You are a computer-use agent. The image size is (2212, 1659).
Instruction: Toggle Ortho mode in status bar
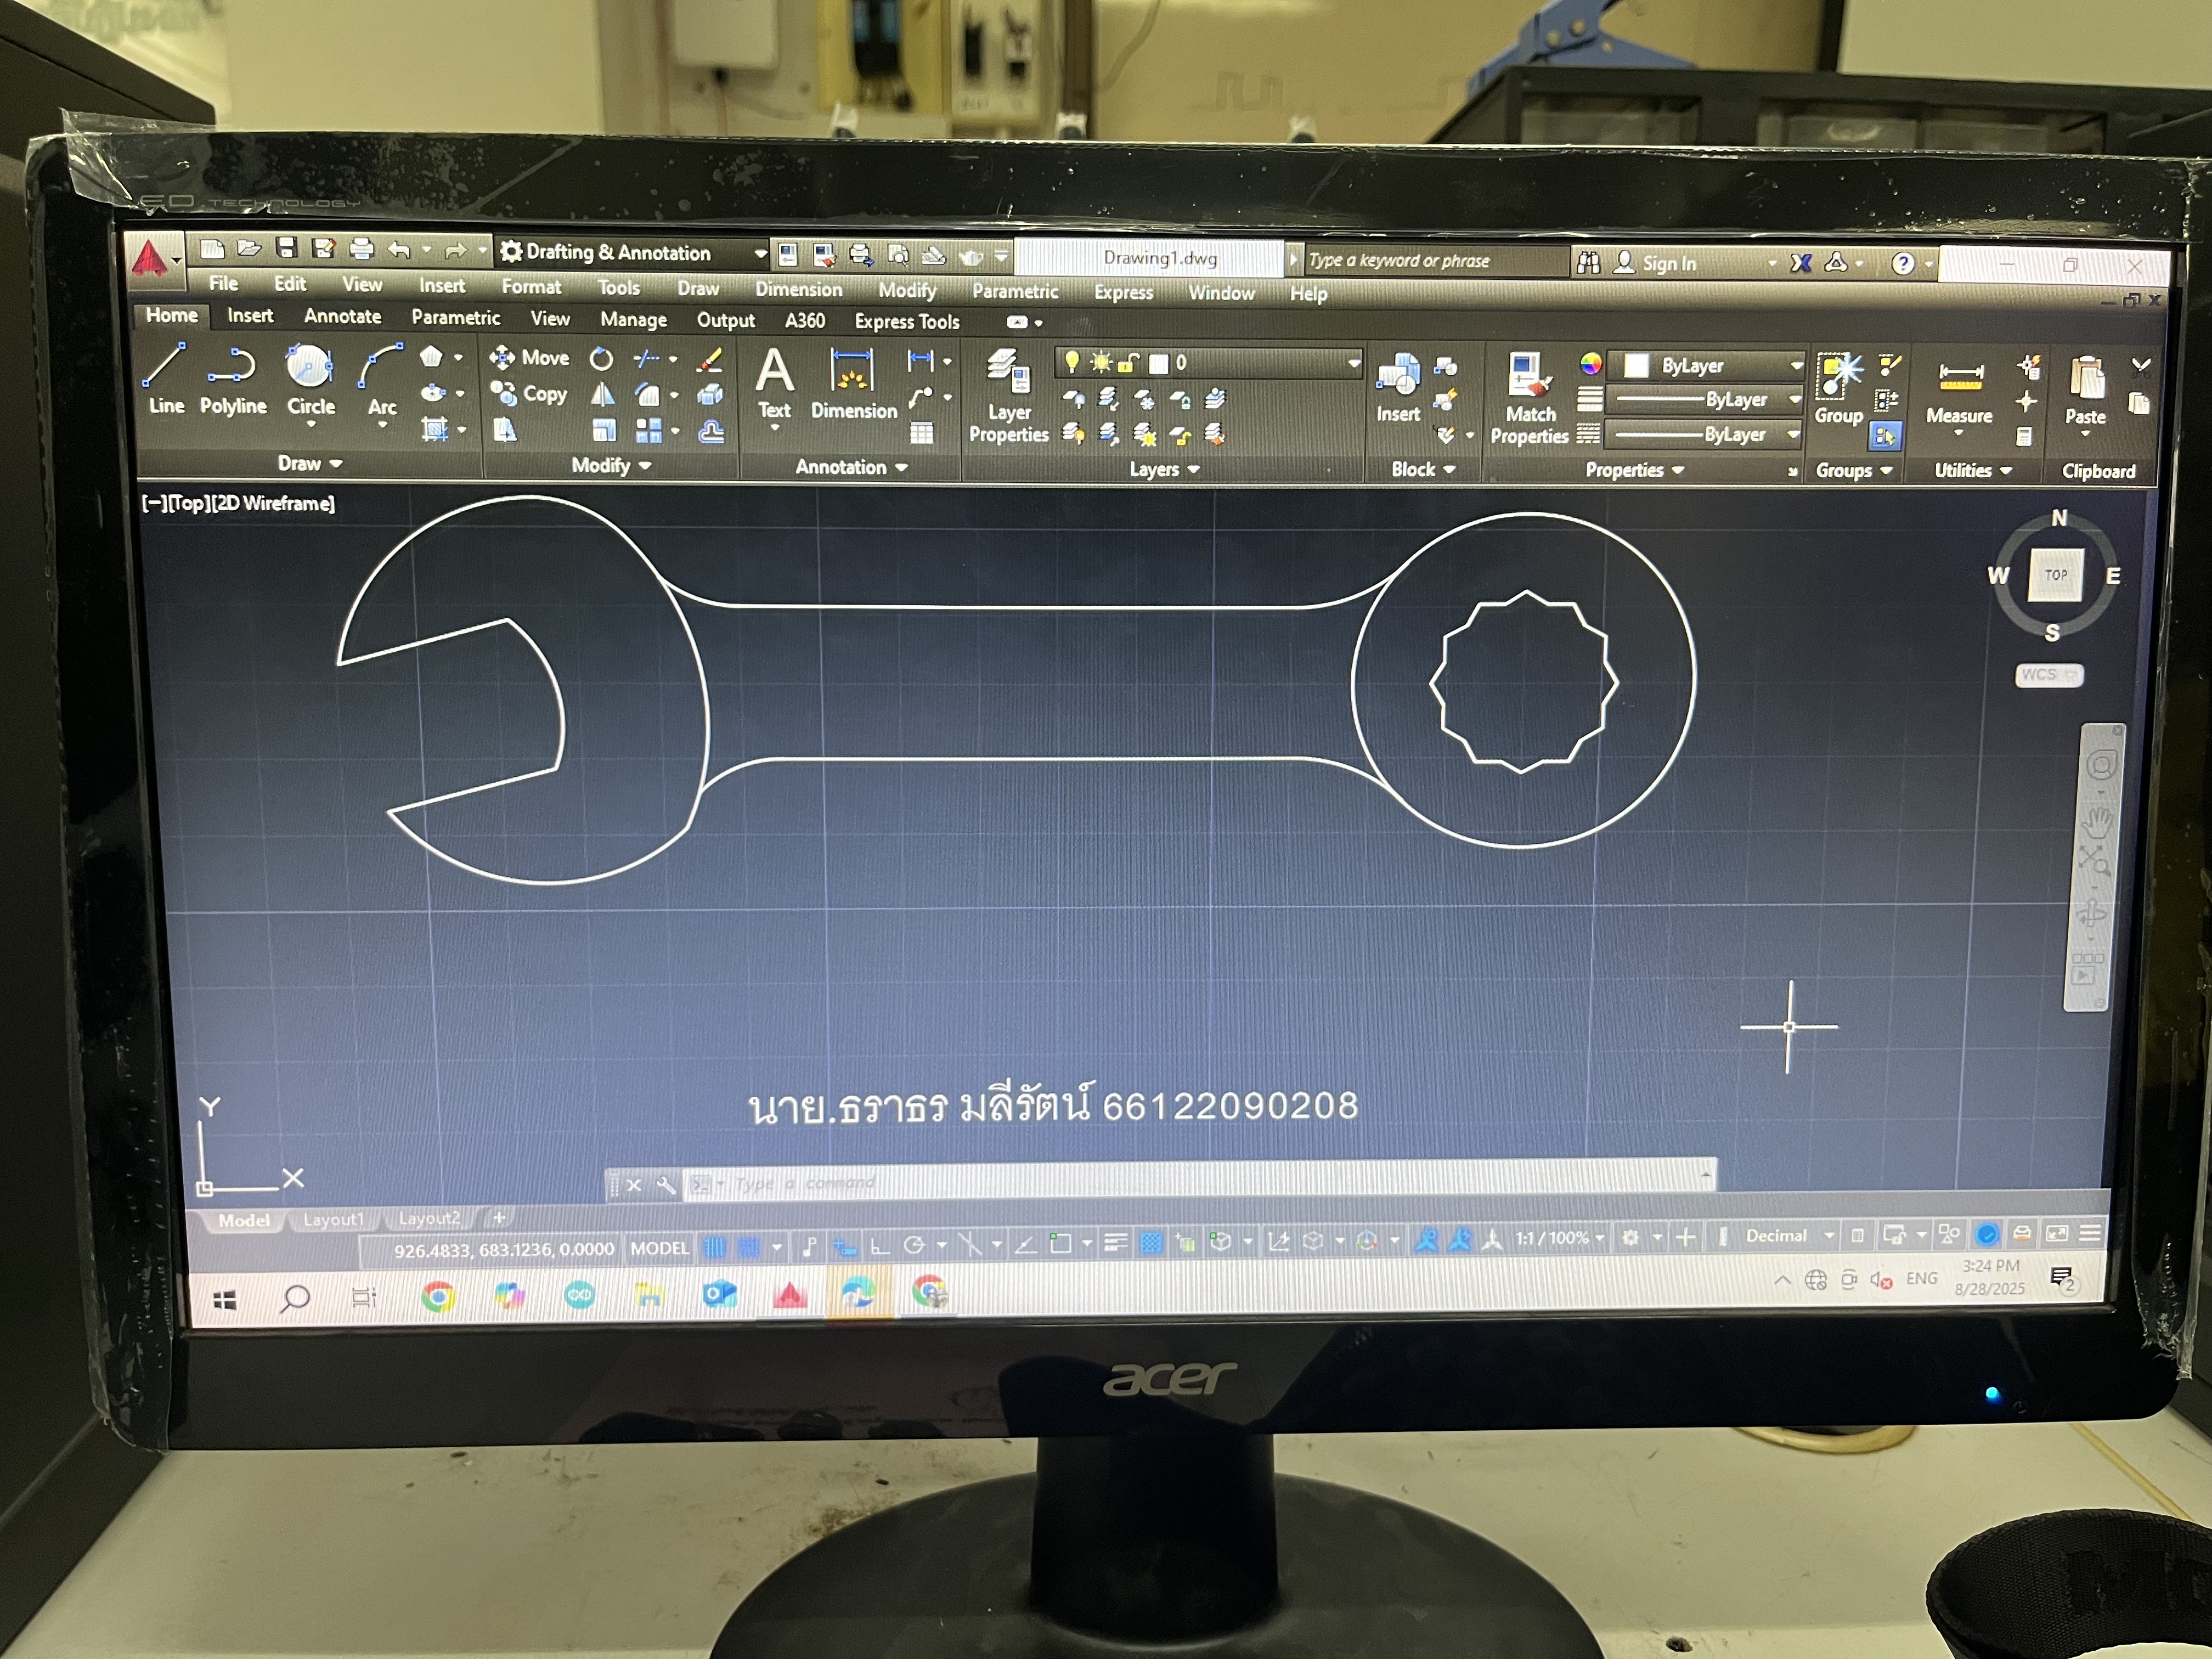click(x=879, y=1245)
